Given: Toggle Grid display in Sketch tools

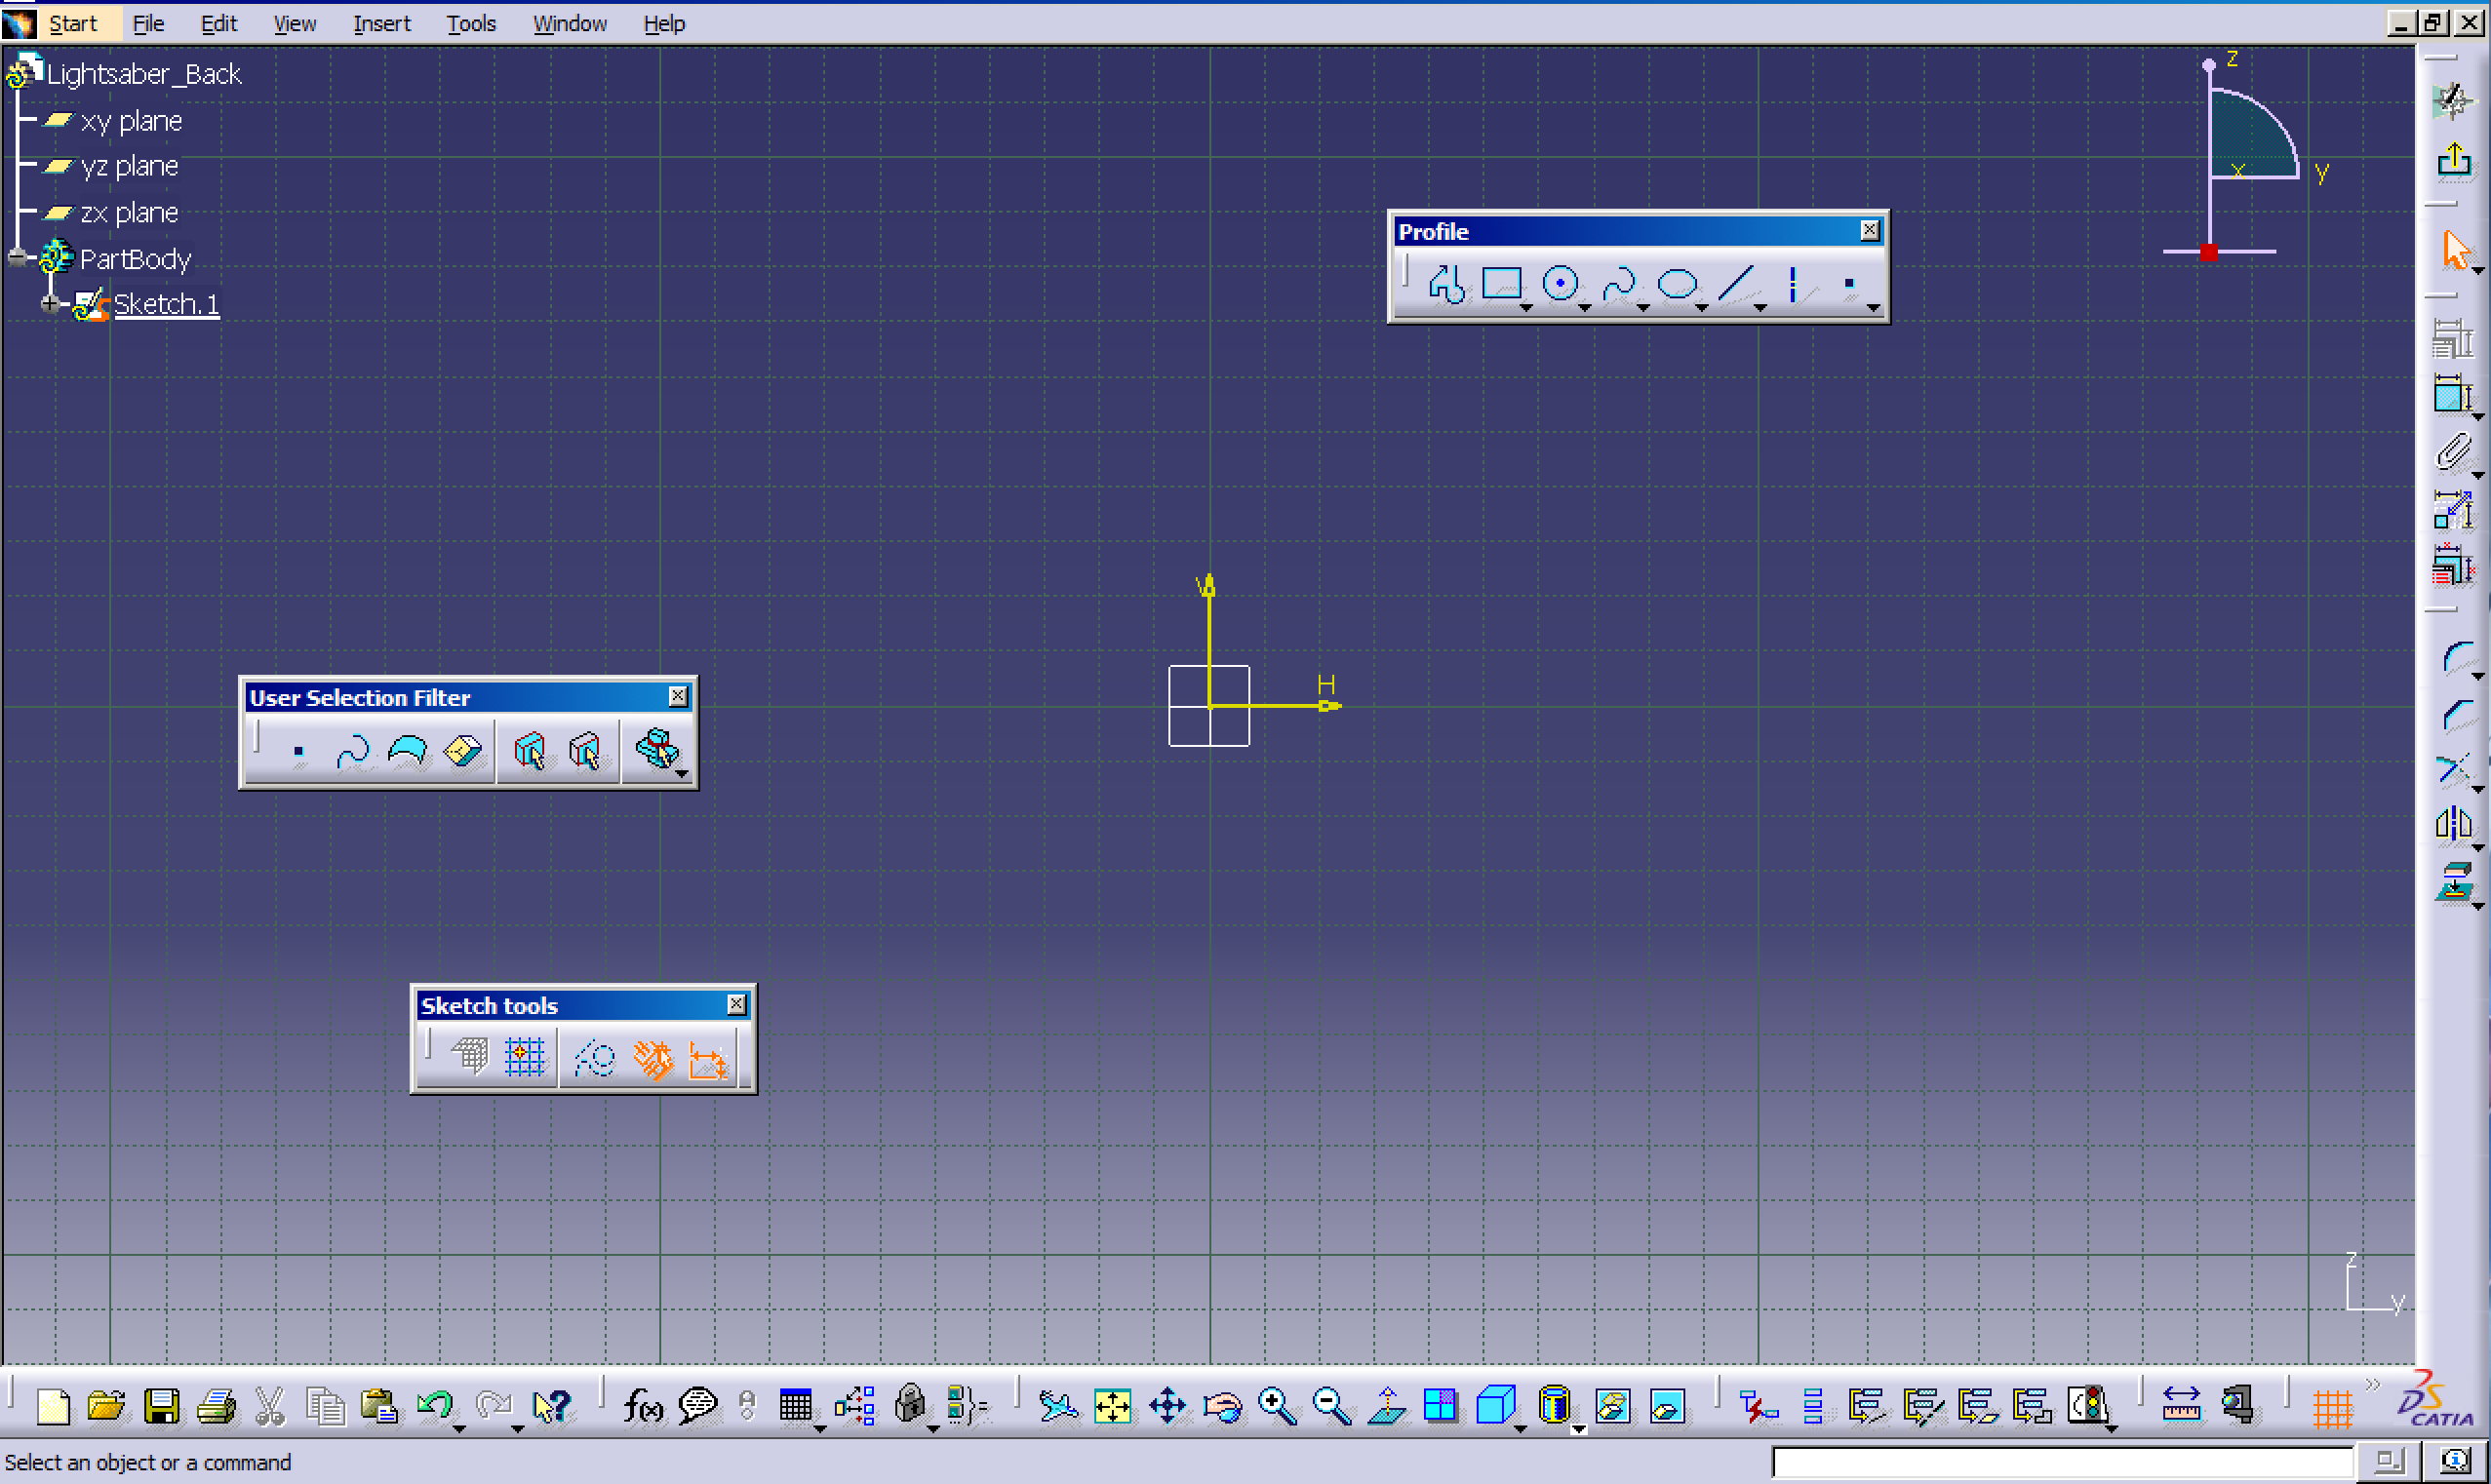Looking at the screenshot, I should 469,1057.
